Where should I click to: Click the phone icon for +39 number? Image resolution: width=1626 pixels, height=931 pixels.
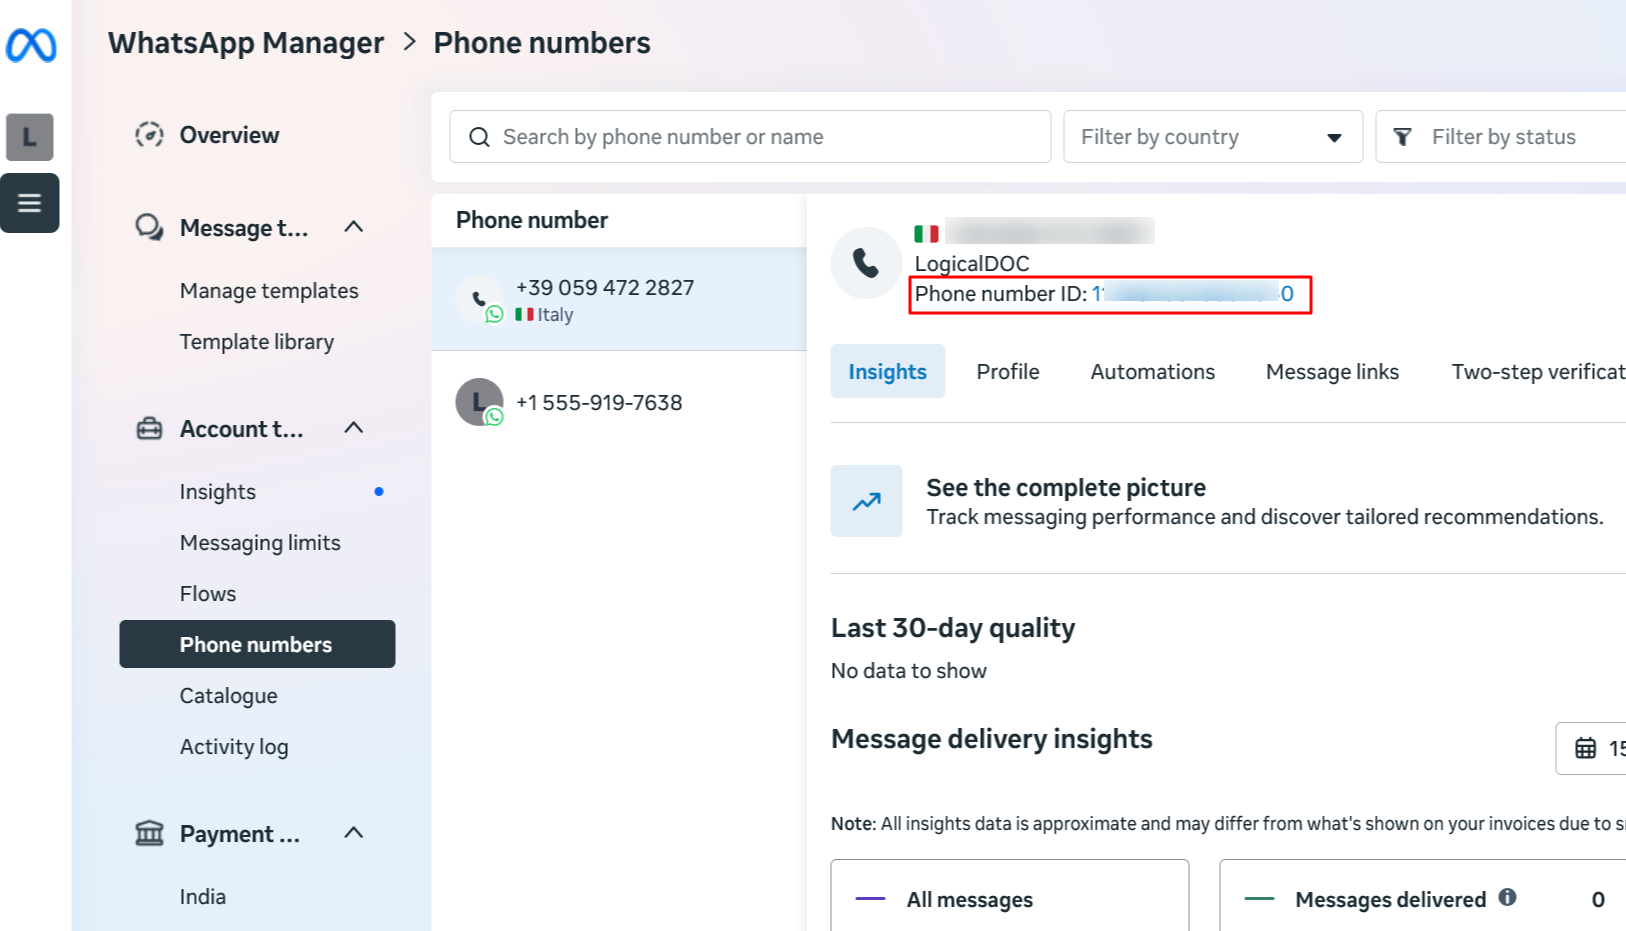(x=480, y=299)
